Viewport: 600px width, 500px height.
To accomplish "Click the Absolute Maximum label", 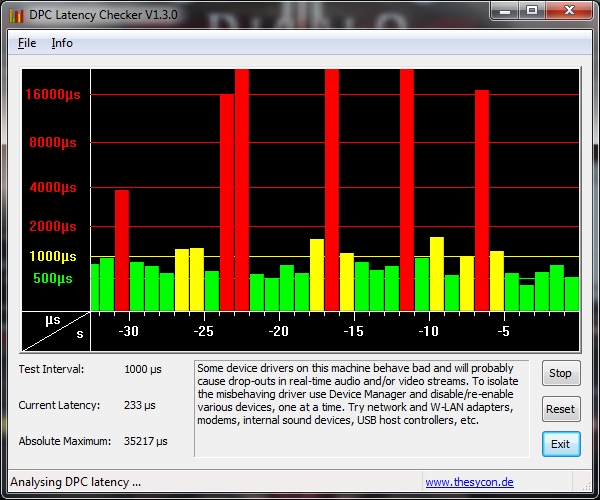I will point(65,441).
